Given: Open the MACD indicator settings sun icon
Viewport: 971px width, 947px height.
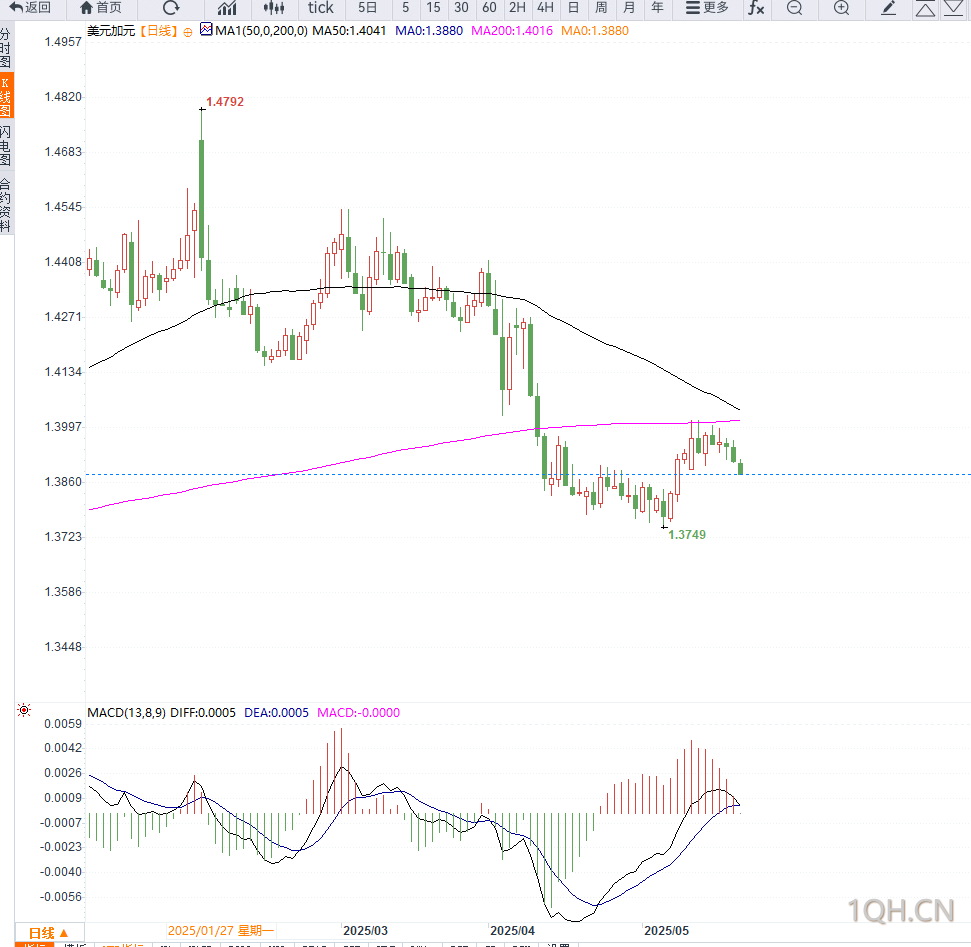Looking at the screenshot, I should pos(24,710).
